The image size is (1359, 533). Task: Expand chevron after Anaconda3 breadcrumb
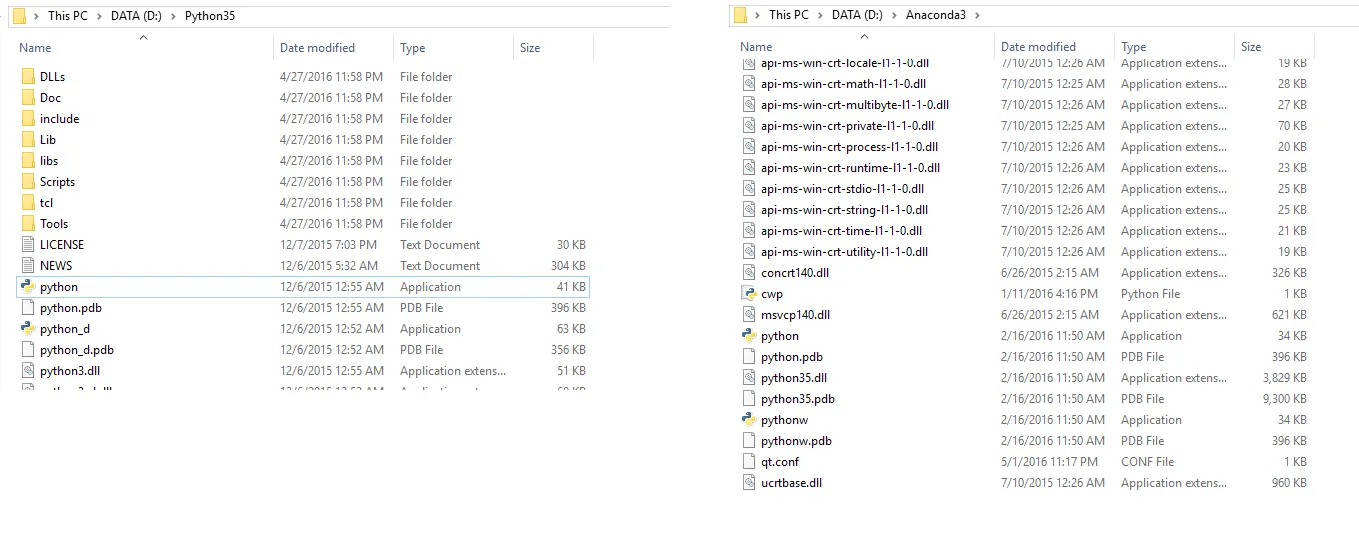pyautogui.click(x=977, y=15)
